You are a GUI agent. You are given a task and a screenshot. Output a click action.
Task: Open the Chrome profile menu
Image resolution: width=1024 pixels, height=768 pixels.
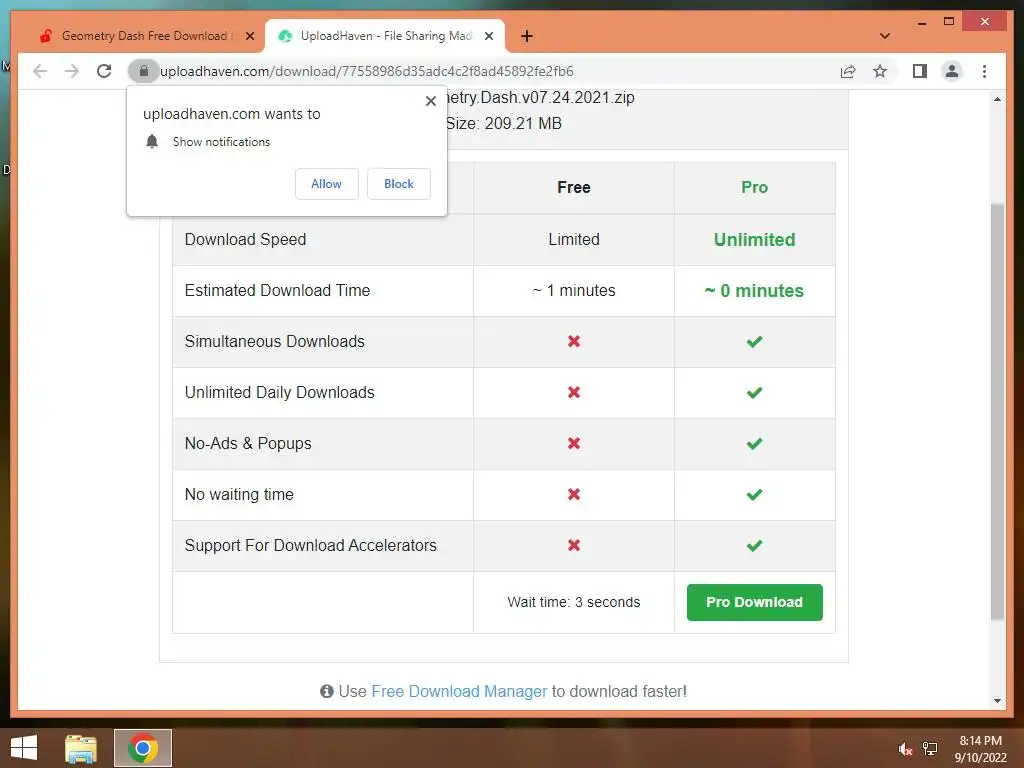pos(952,71)
